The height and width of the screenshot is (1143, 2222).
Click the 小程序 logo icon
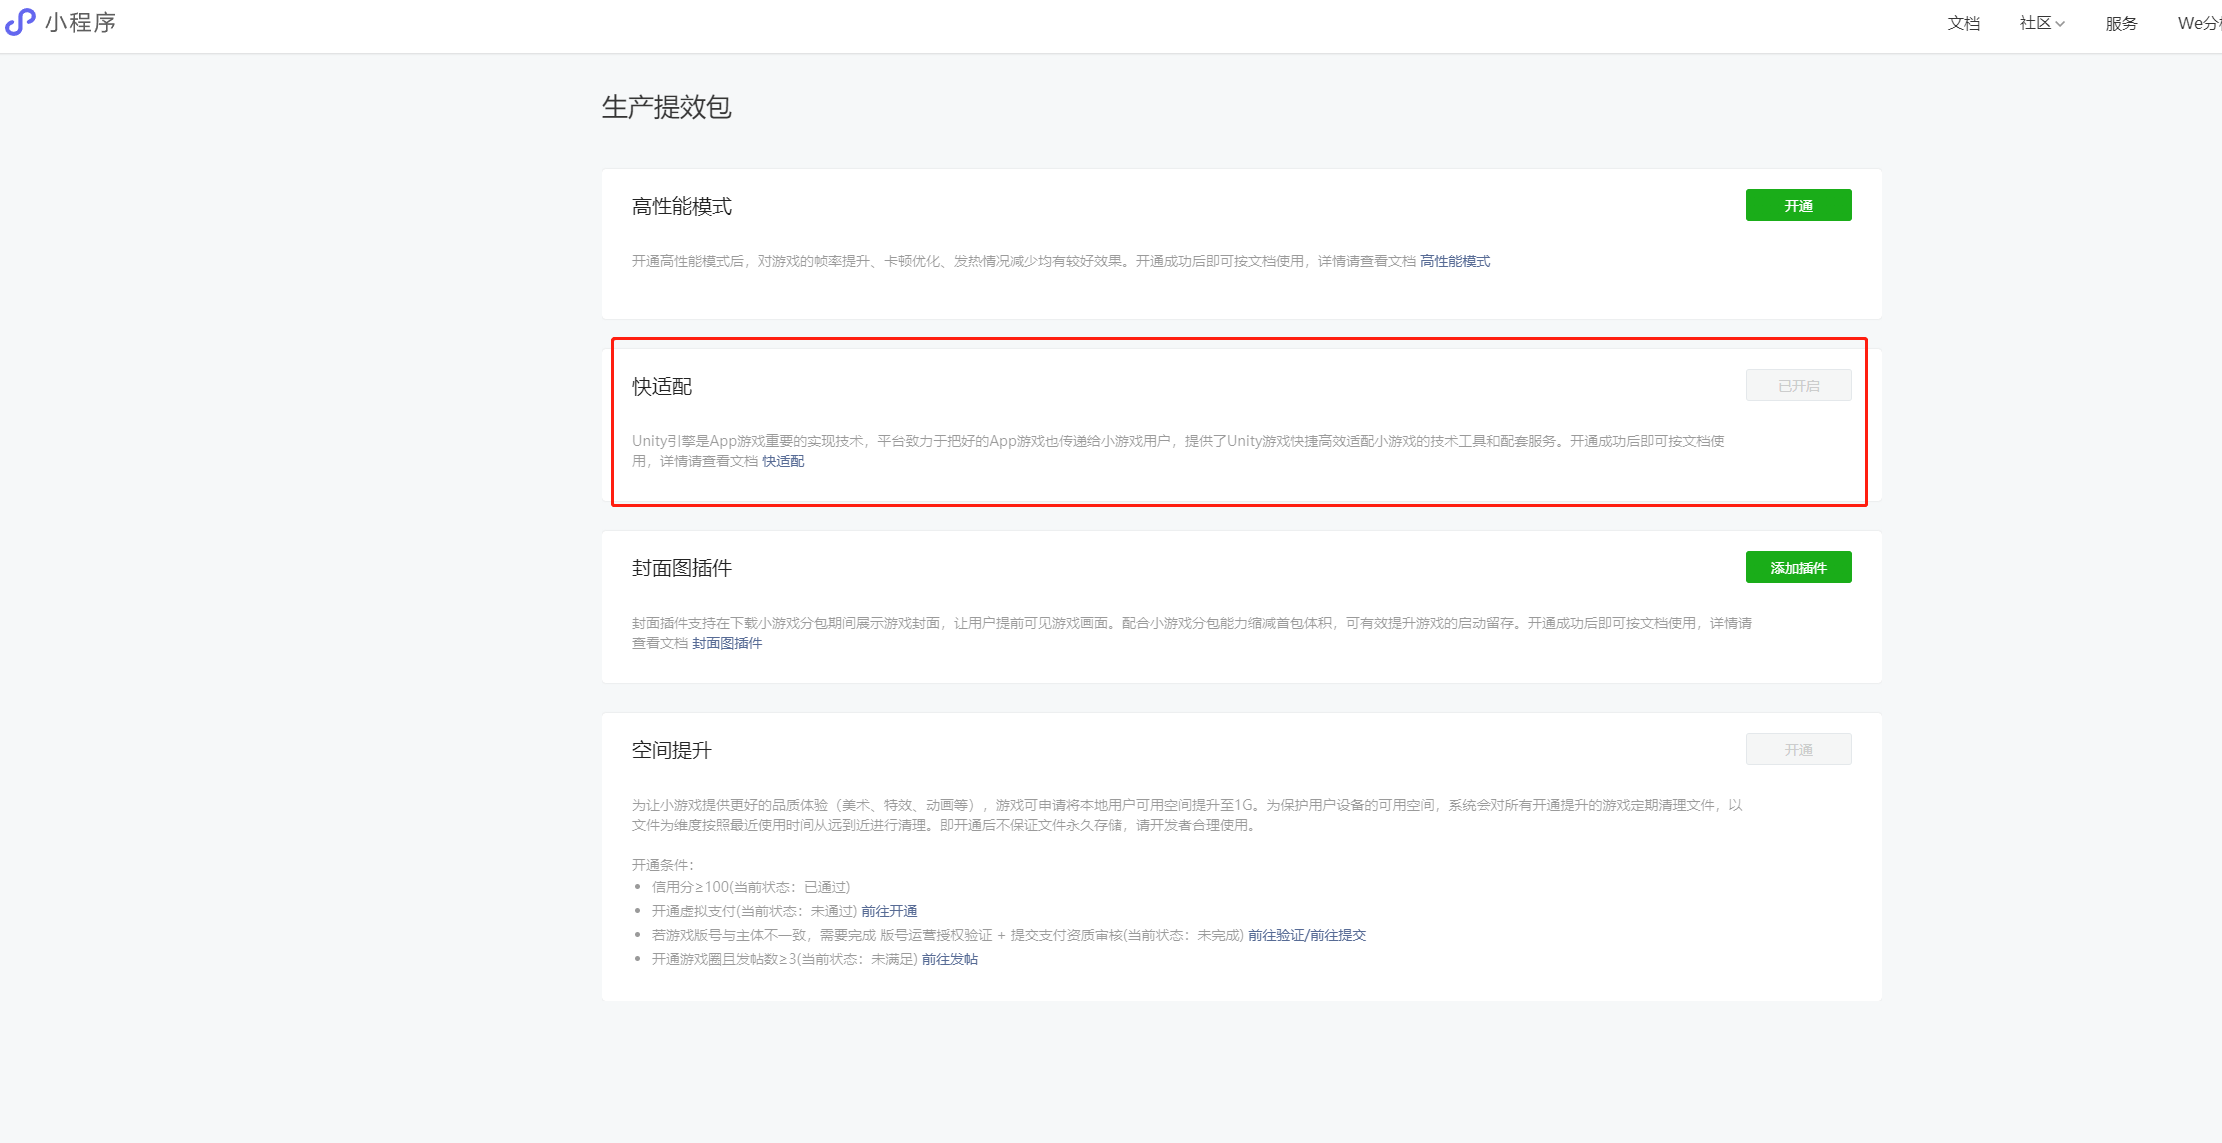(20, 22)
